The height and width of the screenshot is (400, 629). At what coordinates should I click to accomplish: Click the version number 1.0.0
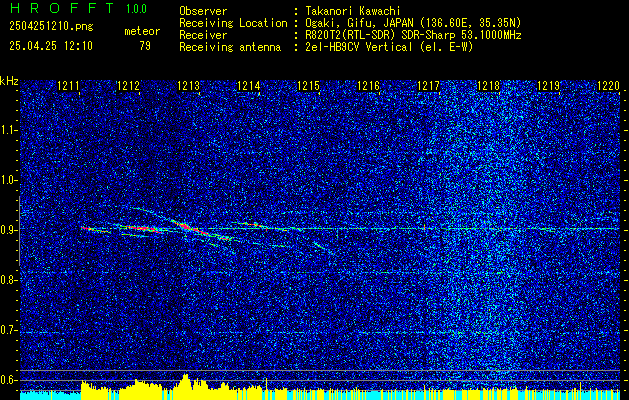136,9
